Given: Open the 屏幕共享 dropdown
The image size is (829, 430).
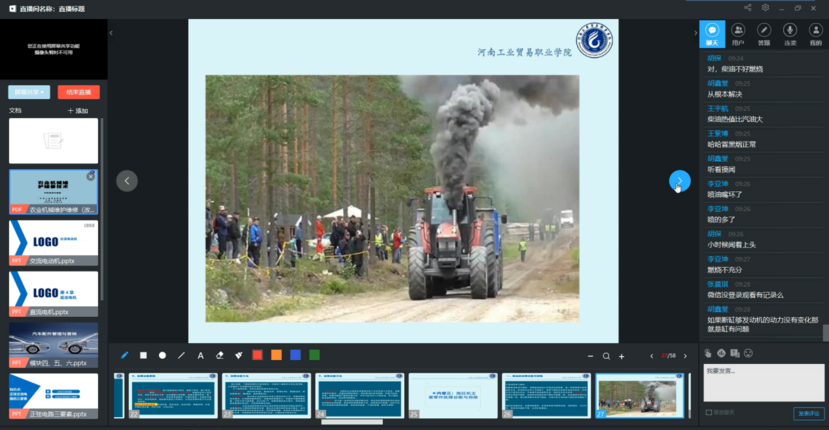Looking at the screenshot, I should point(29,92).
